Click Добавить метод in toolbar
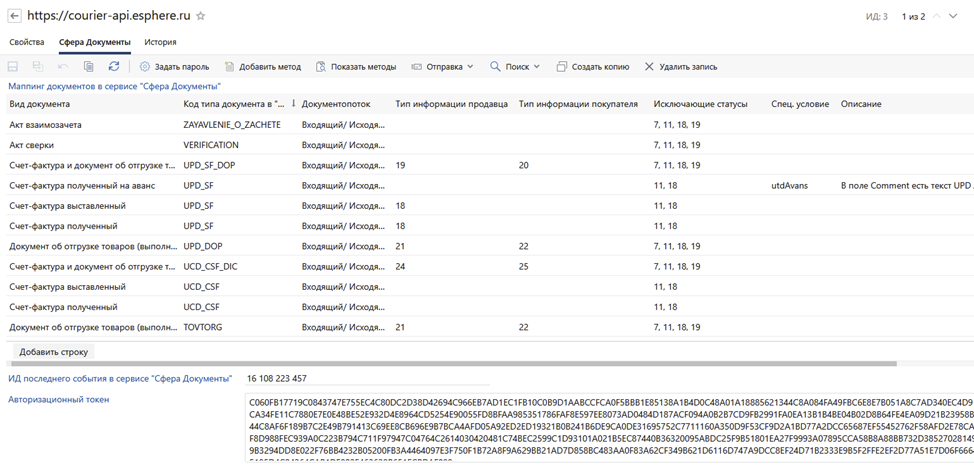974x465 pixels. click(x=262, y=67)
